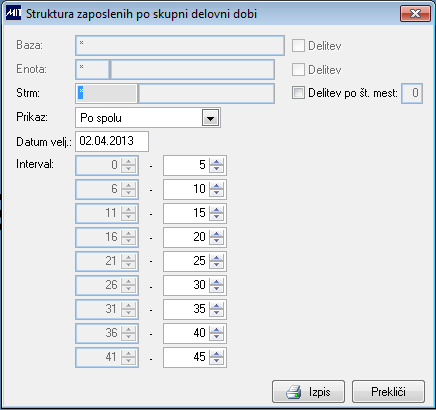Increase the interval upper value of 25
This screenshot has width=436, height=410.
pos(217,257)
